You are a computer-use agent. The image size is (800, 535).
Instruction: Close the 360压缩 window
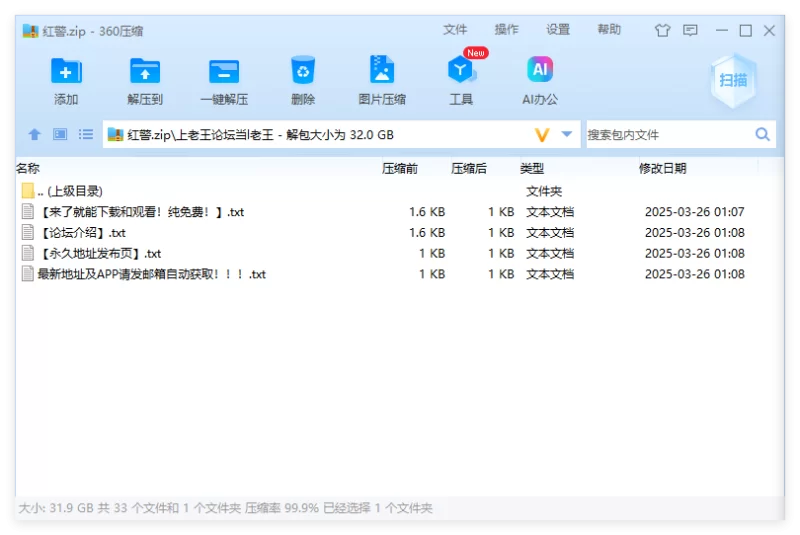coord(769,31)
